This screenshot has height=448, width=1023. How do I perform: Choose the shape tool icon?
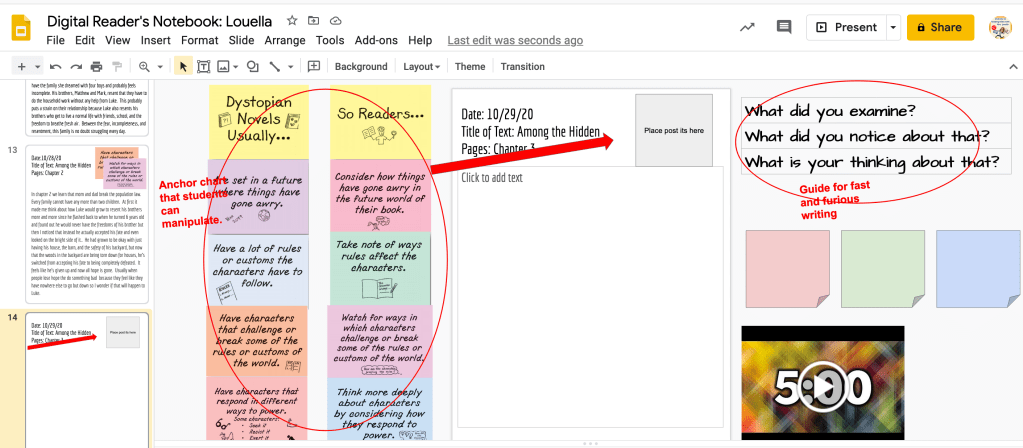pos(253,67)
